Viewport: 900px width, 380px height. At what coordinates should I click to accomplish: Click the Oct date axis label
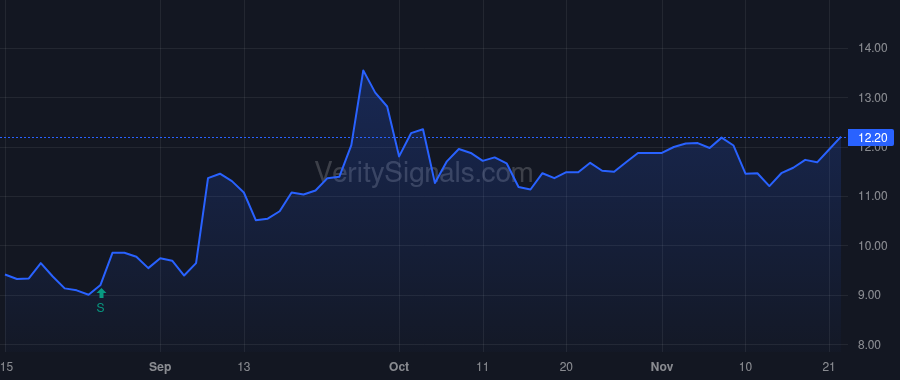coord(399,367)
